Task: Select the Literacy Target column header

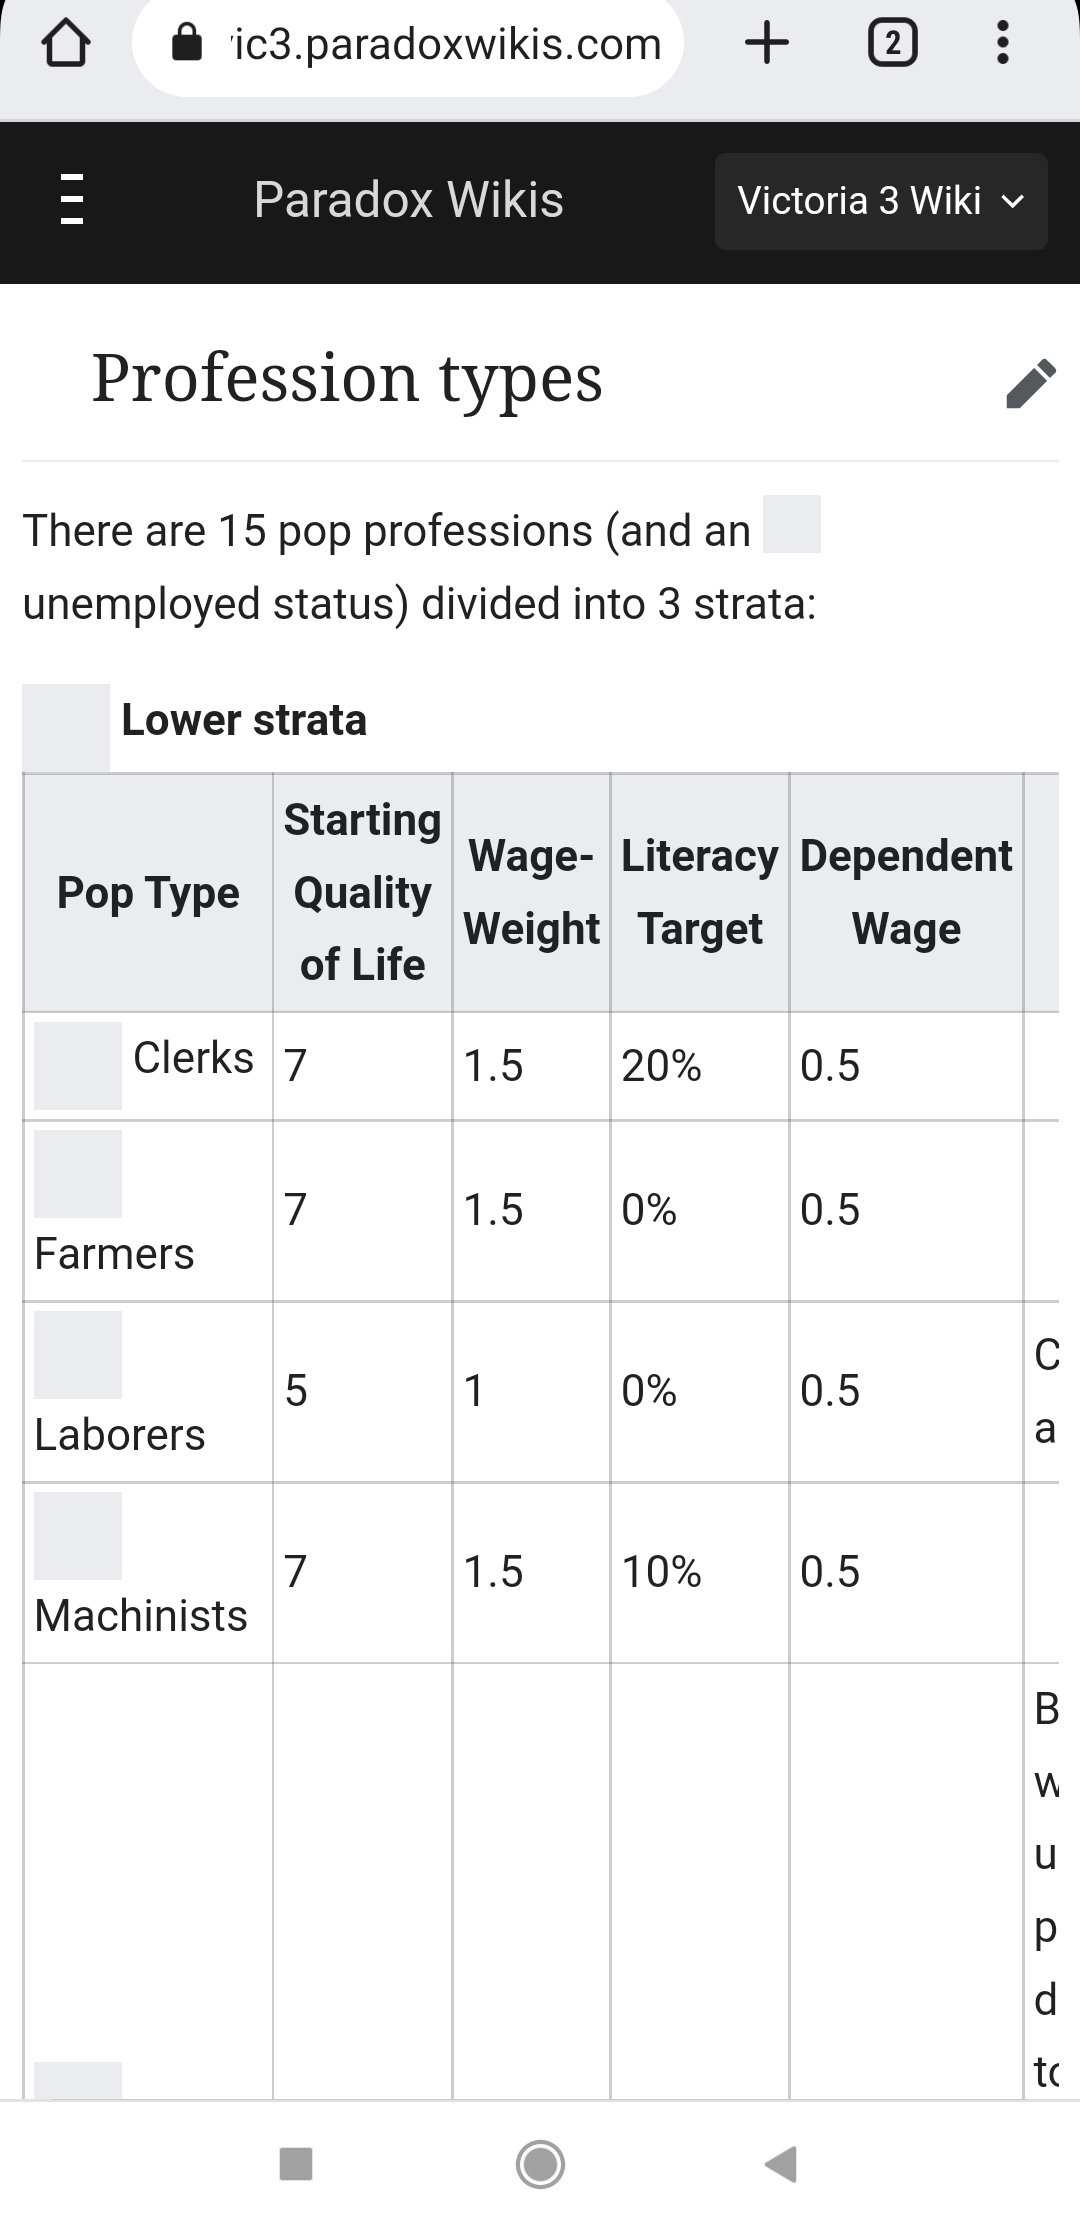Action: pos(700,892)
